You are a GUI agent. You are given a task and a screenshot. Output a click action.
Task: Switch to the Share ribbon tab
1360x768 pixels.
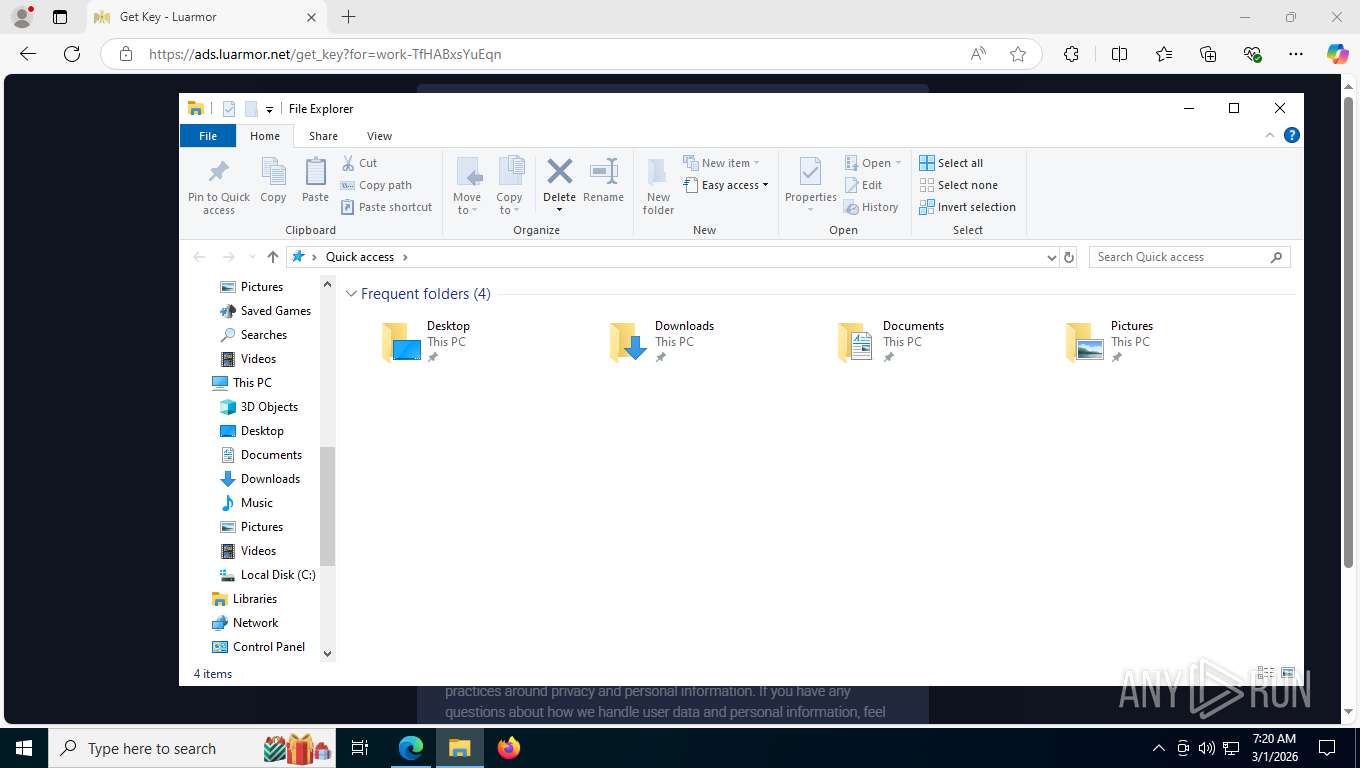pyautogui.click(x=323, y=136)
